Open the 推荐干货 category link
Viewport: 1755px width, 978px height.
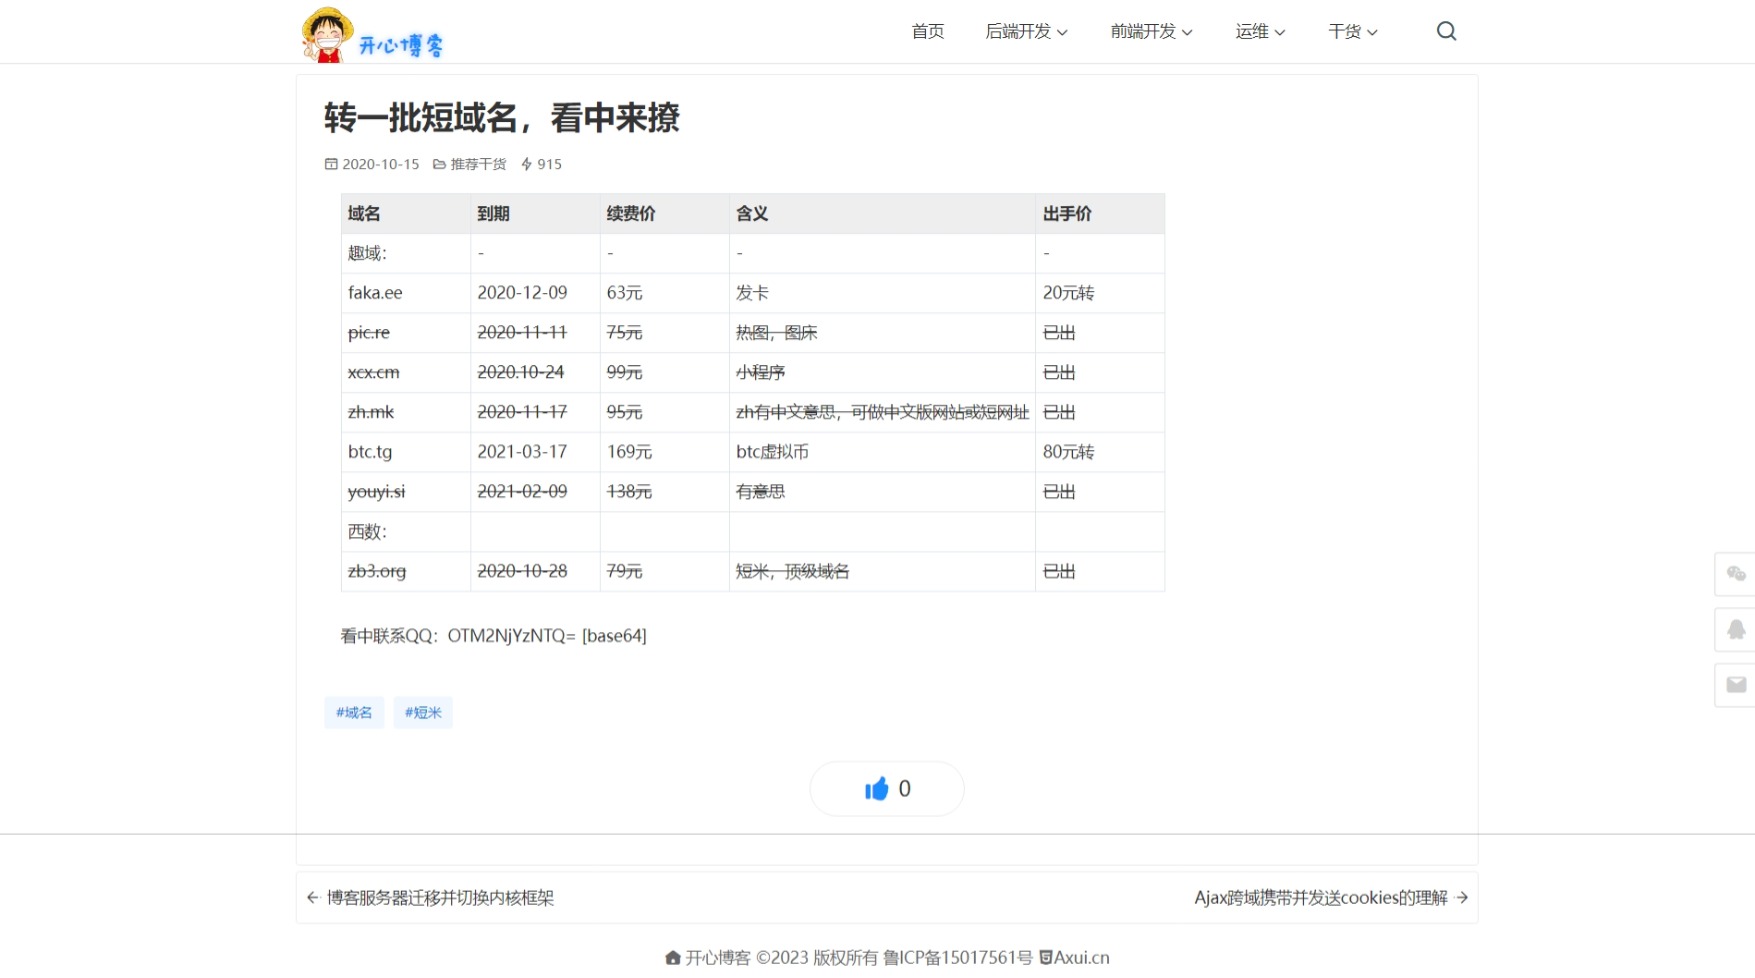click(478, 164)
